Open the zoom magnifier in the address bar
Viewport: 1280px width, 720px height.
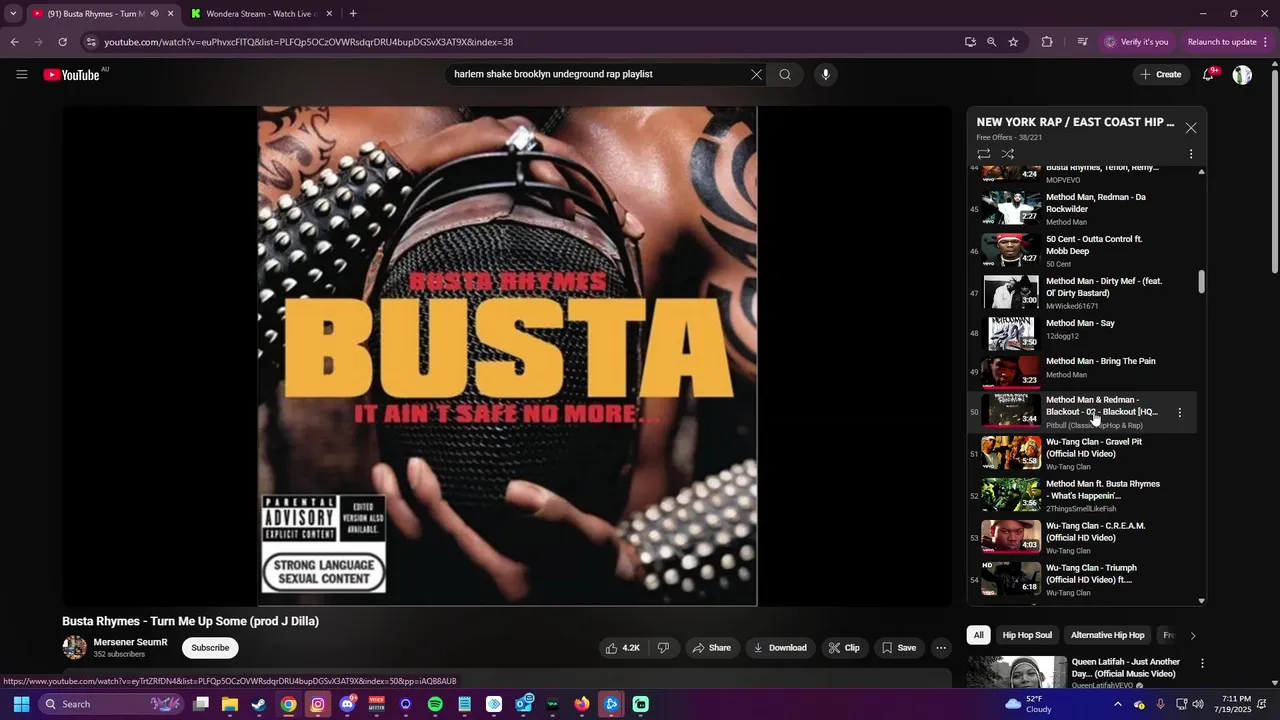coord(991,42)
